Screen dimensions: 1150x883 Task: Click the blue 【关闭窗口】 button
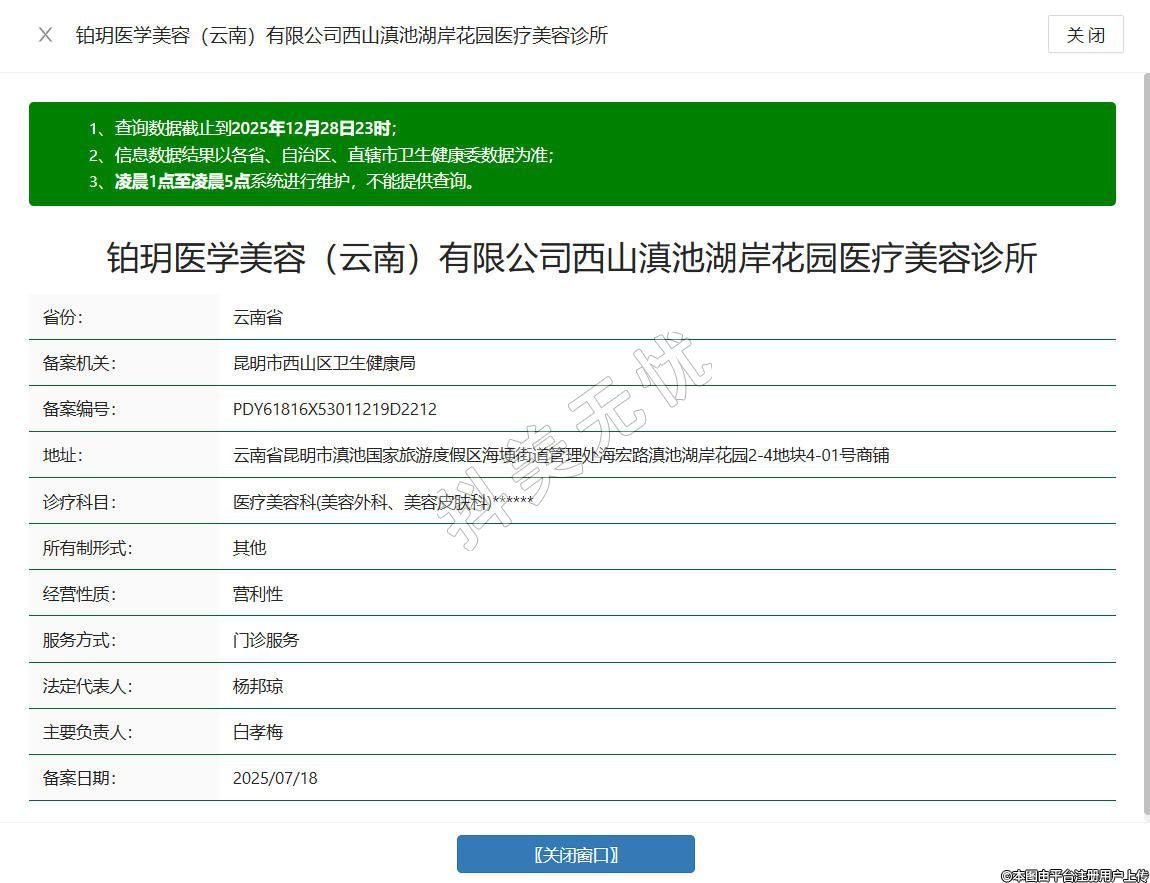pos(575,854)
